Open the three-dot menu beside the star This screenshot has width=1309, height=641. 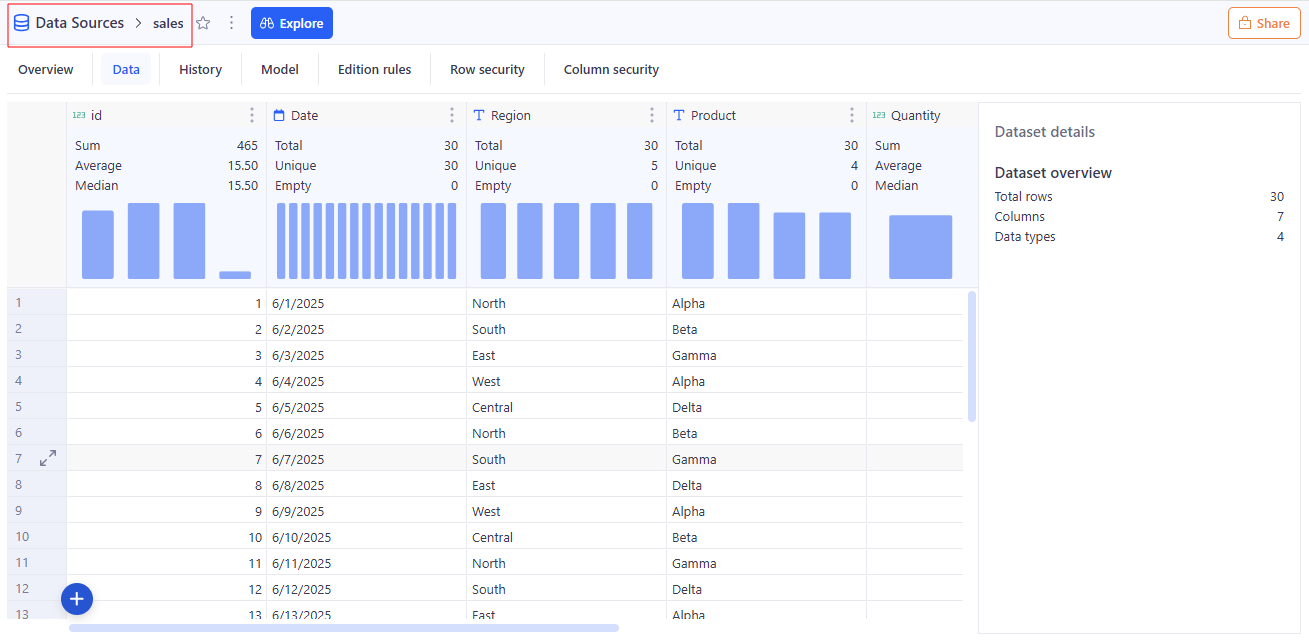[x=231, y=23]
